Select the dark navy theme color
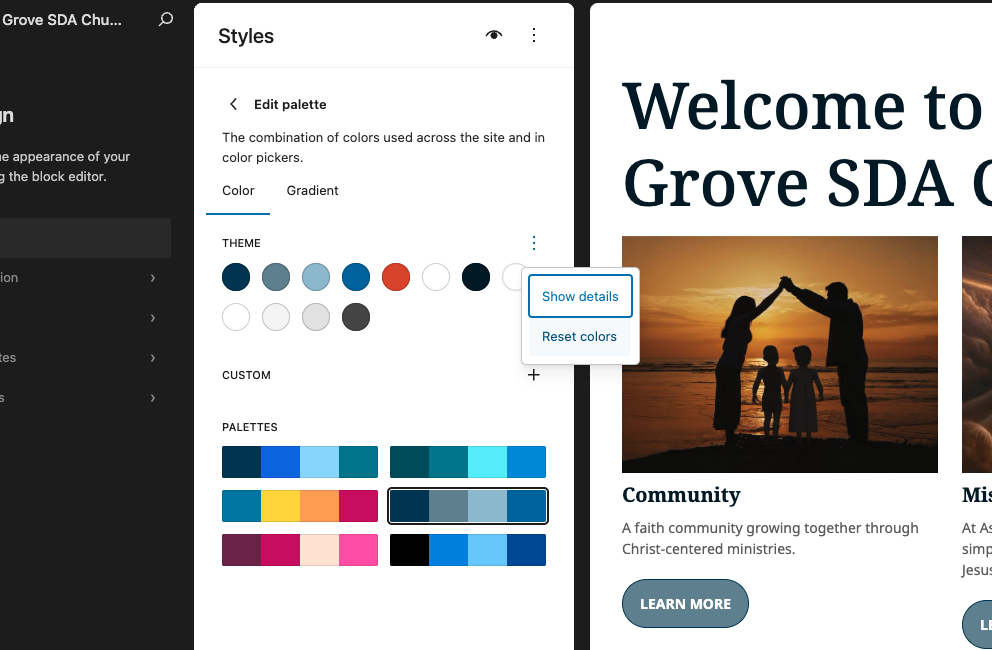This screenshot has height=650, width=992. (x=236, y=277)
